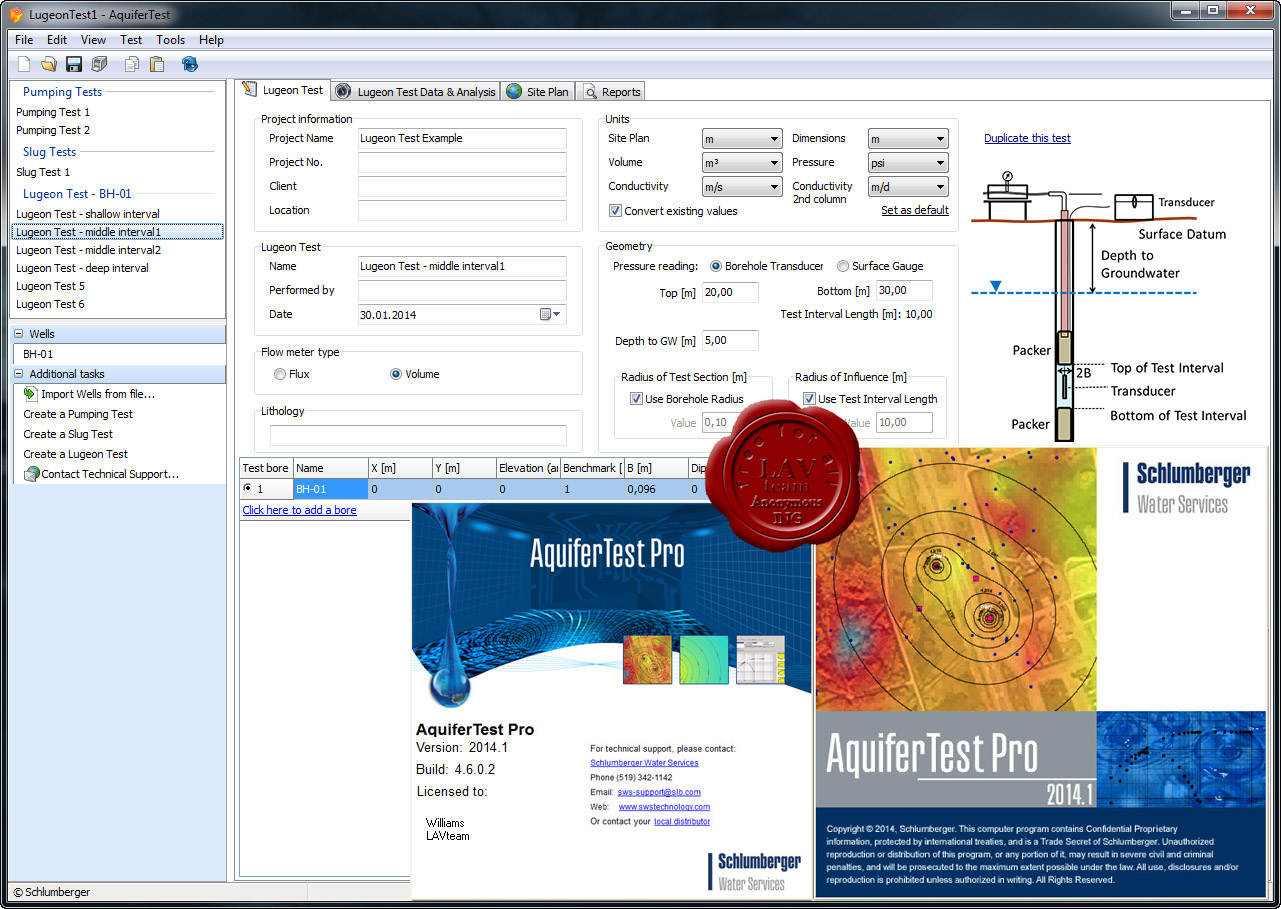Collapse the Additional tasks section
The height and width of the screenshot is (909, 1281).
tap(18, 374)
